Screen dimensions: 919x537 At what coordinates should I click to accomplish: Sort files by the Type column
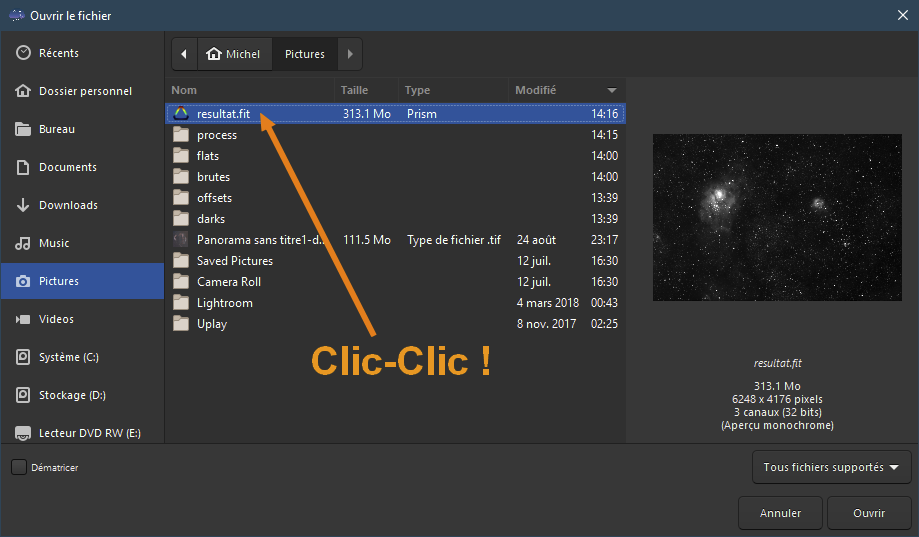453,90
